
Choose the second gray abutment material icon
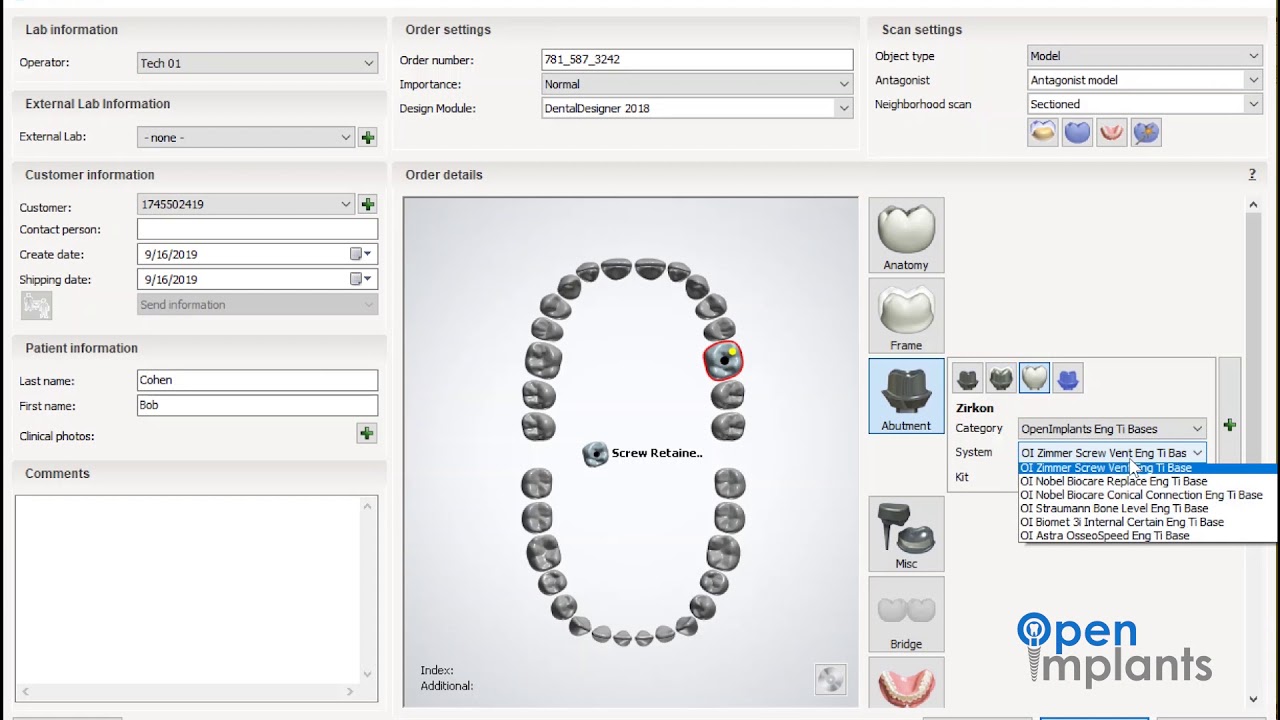coord(1001,378)
